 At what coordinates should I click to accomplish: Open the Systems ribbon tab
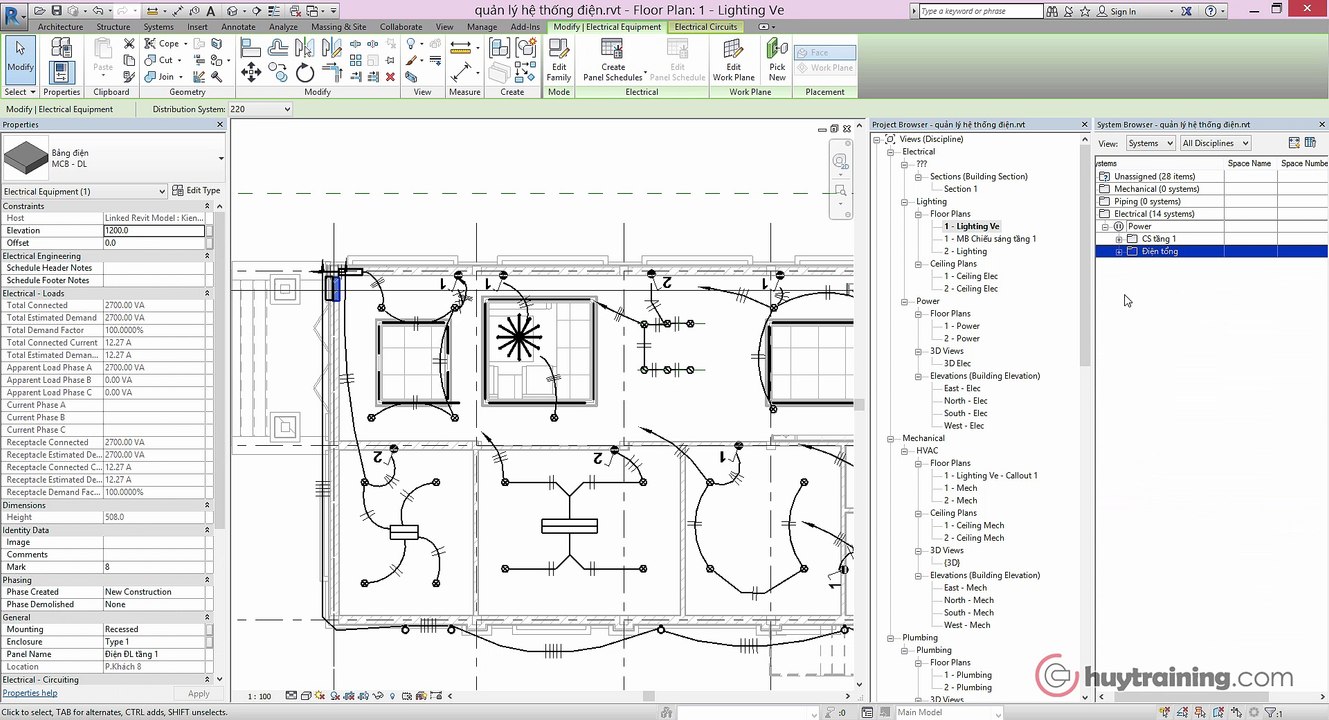click(158, 27)
